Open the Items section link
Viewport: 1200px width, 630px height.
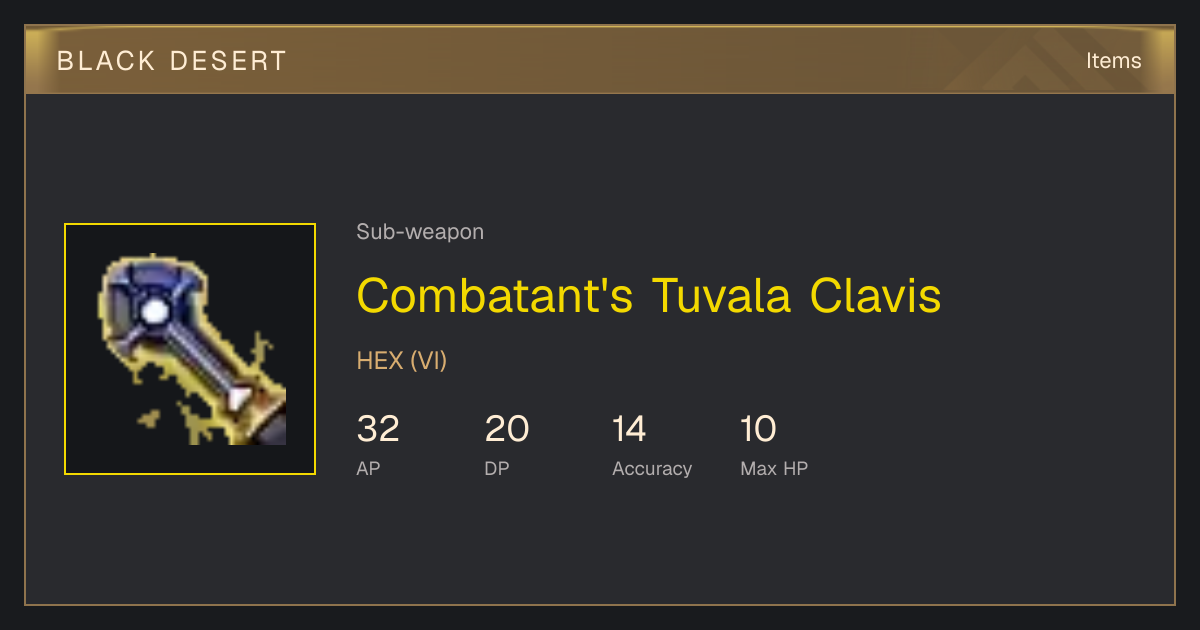click(x=1113, y=60)
